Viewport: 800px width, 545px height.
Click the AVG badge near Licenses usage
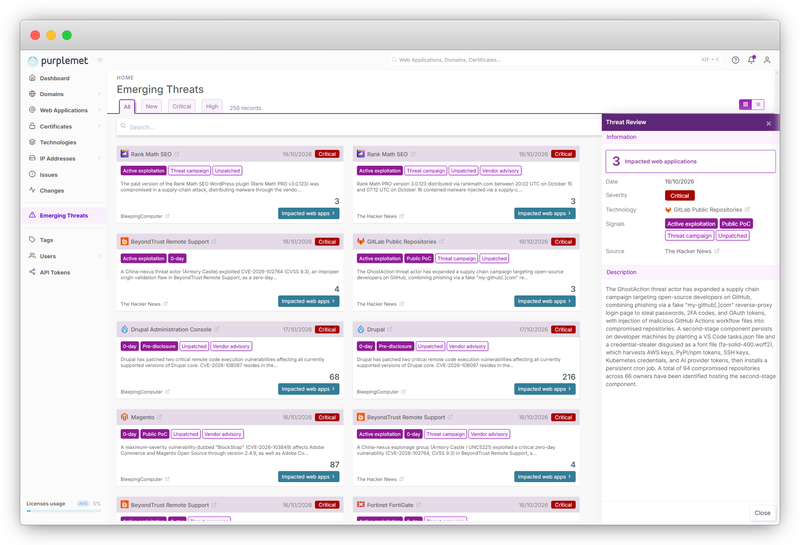pos(83,503)
